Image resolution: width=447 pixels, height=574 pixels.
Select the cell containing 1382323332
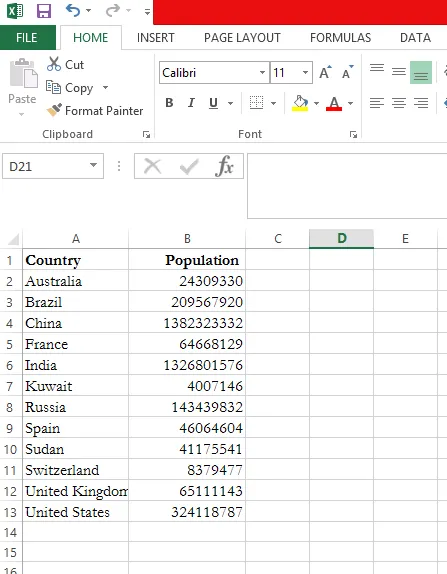[187, 323]
